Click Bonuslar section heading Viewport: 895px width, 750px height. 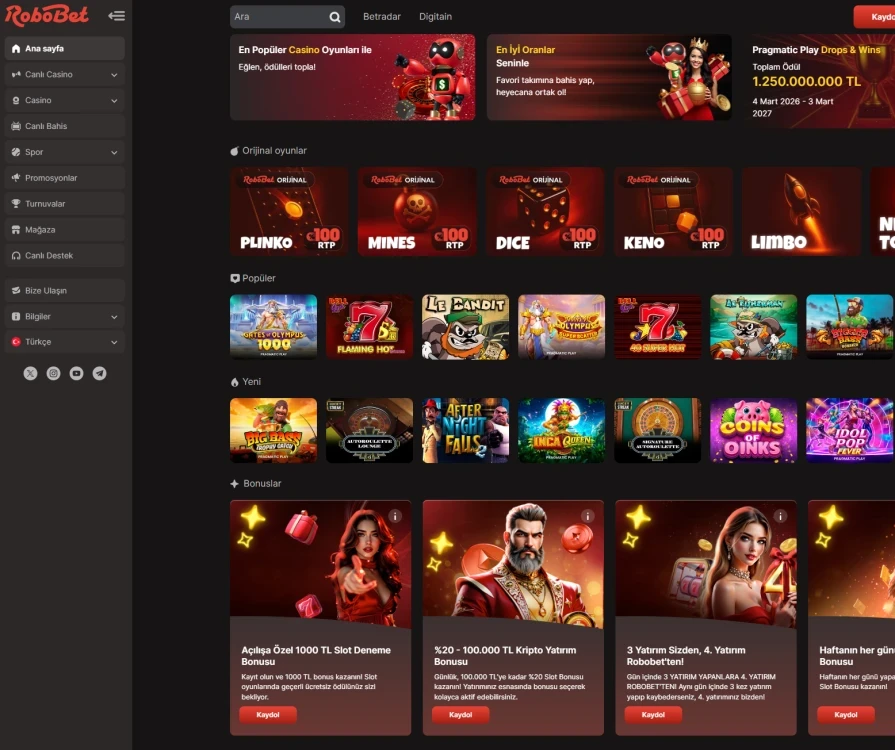pyautogui.click(x=262, y=483)
